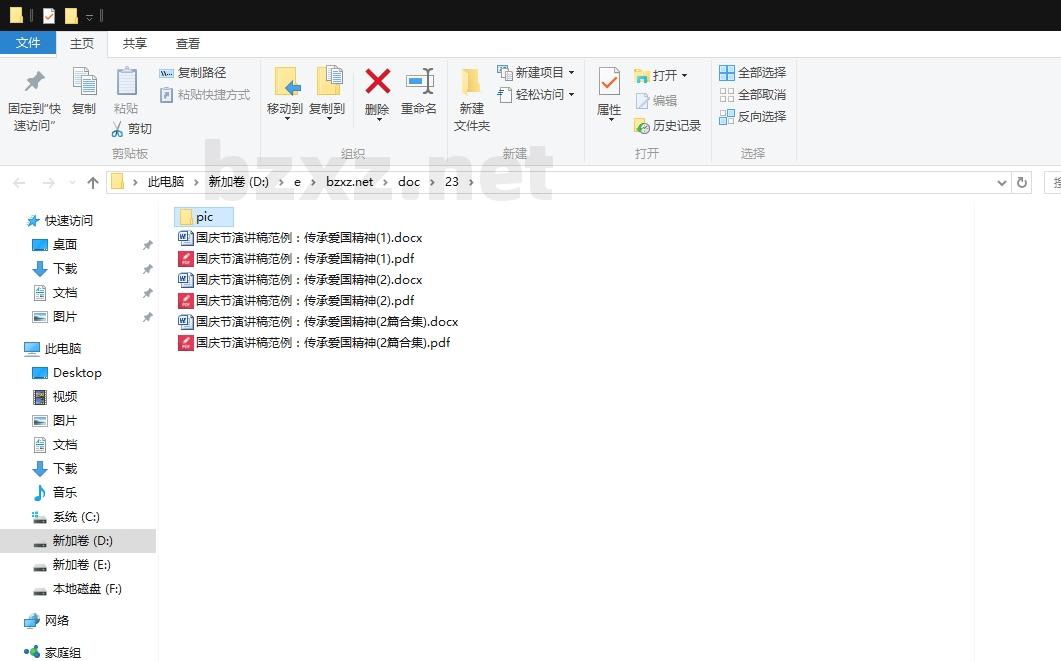This screenshot has width=1061, height=661.
Task: Click bzxz.net in address breadcrumb
Action: (x=349, y=182)
